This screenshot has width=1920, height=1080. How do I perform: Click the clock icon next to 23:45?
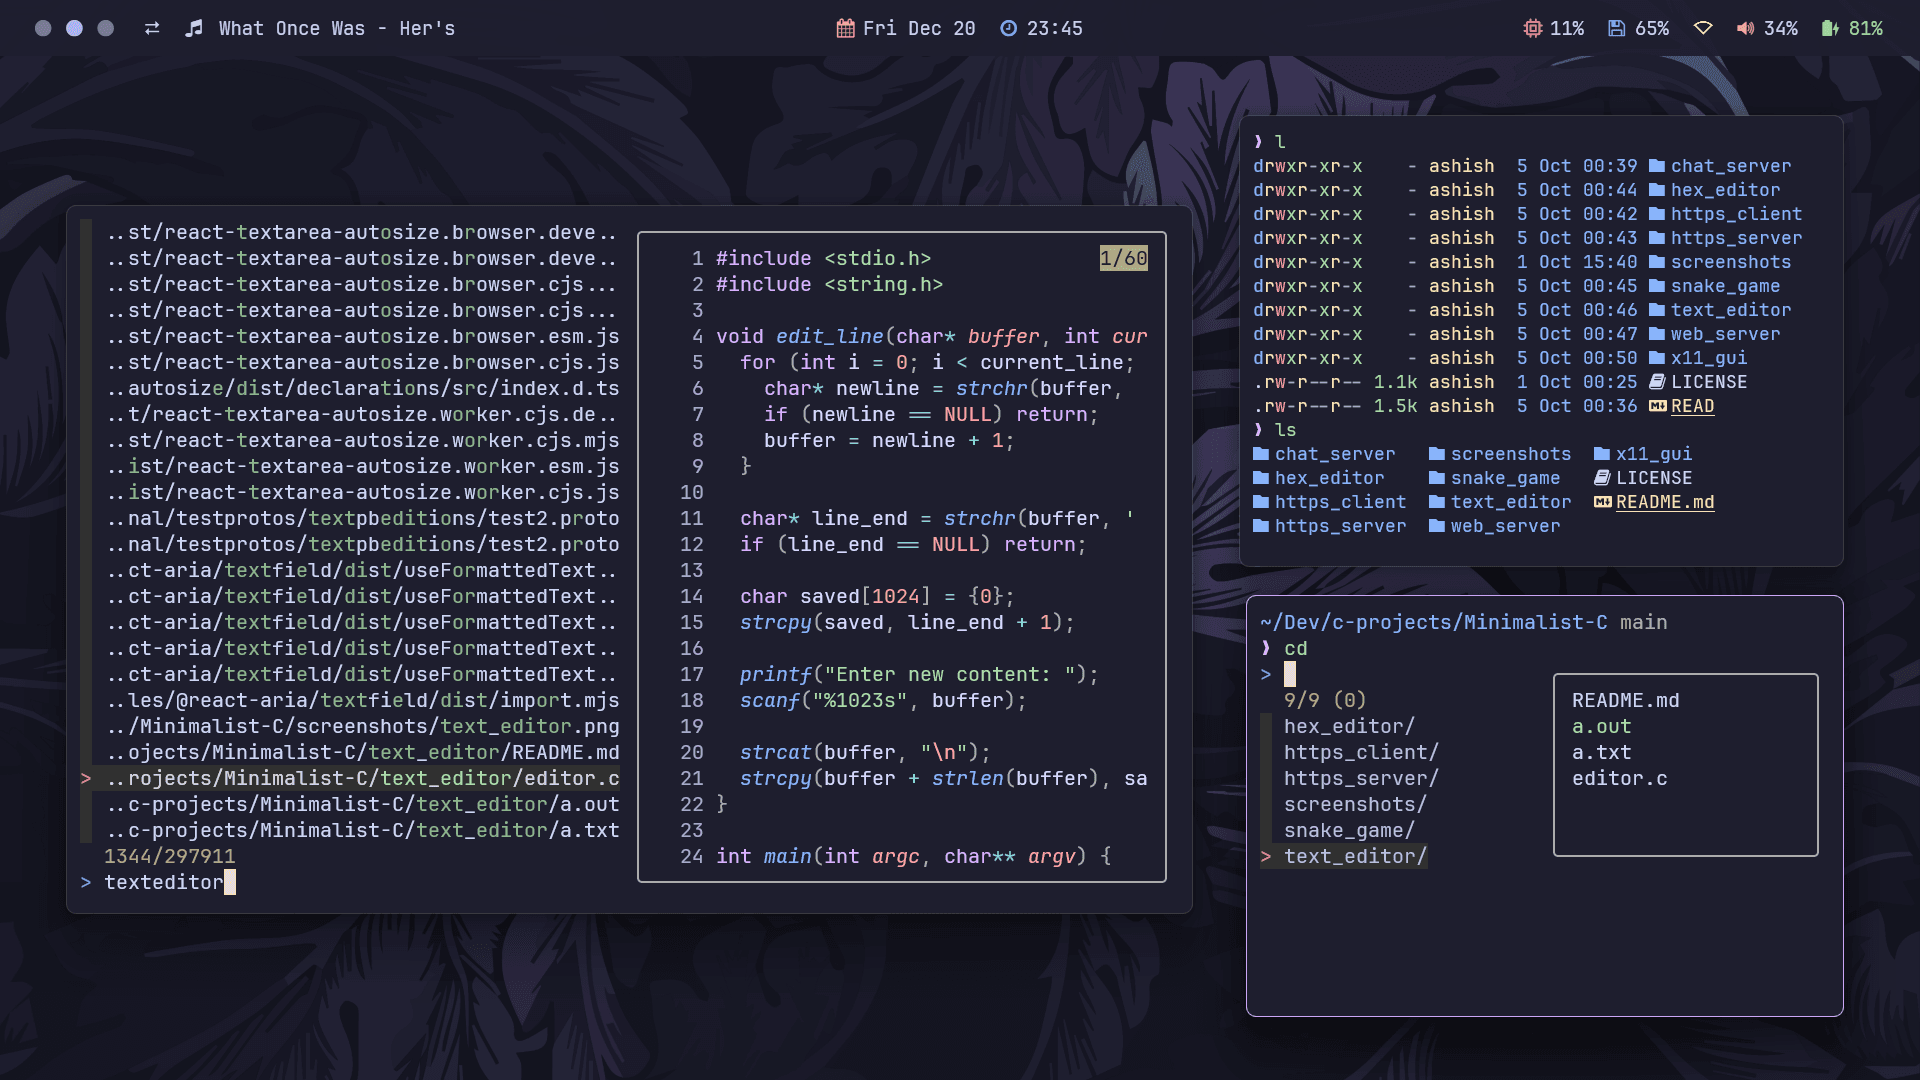point(1008,29)
